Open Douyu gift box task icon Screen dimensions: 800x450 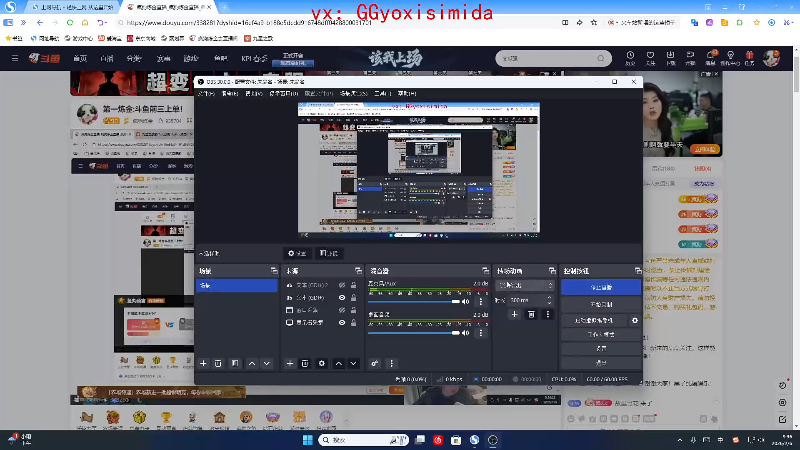click(749, 58)
